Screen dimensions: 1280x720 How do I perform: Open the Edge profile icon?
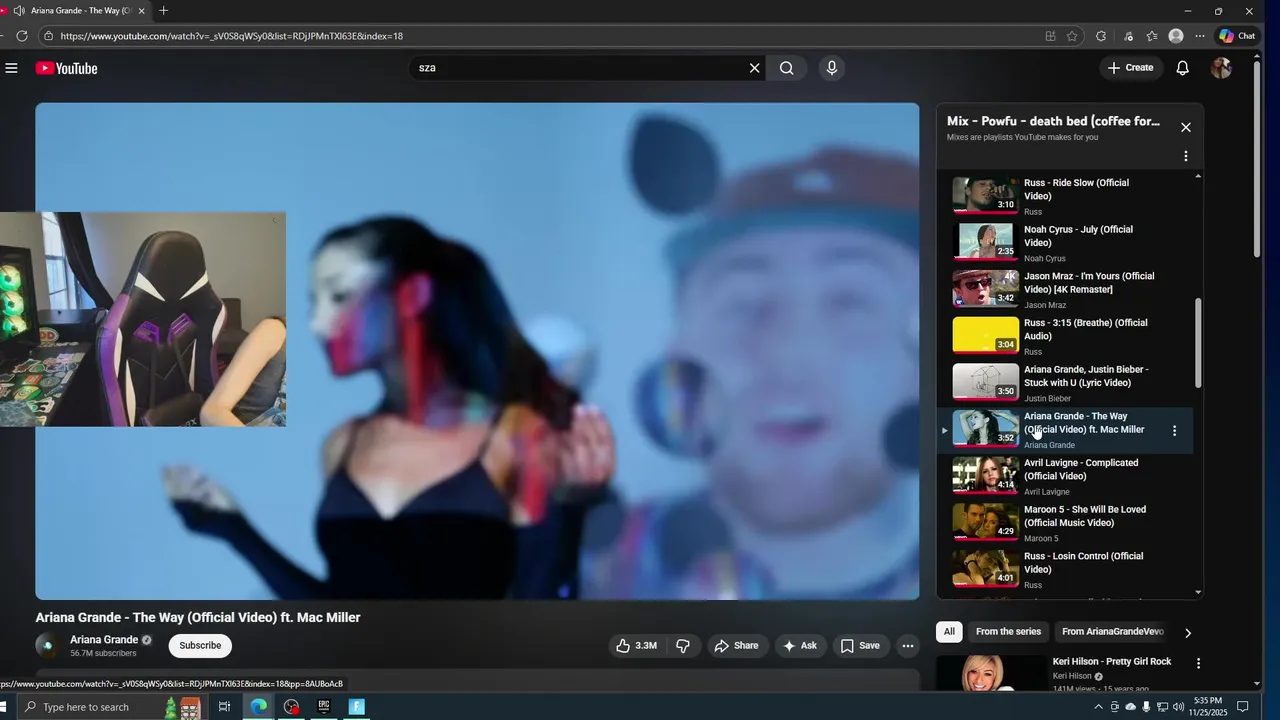click(x=1176, y=36)
